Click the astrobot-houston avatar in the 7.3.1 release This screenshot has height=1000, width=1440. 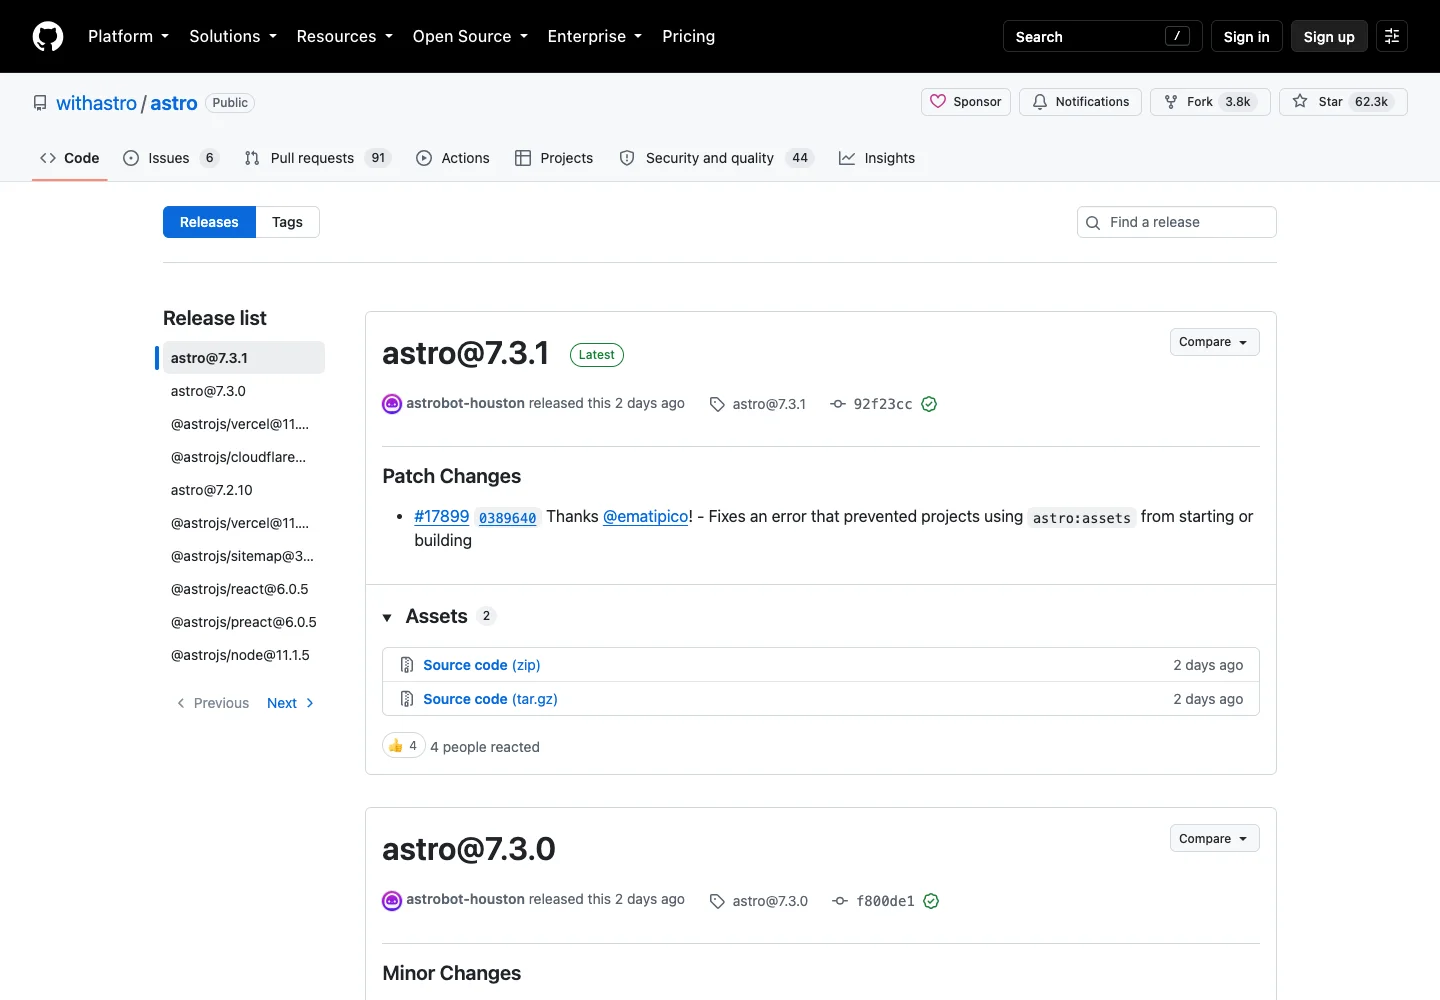click(x=392, y=404)
